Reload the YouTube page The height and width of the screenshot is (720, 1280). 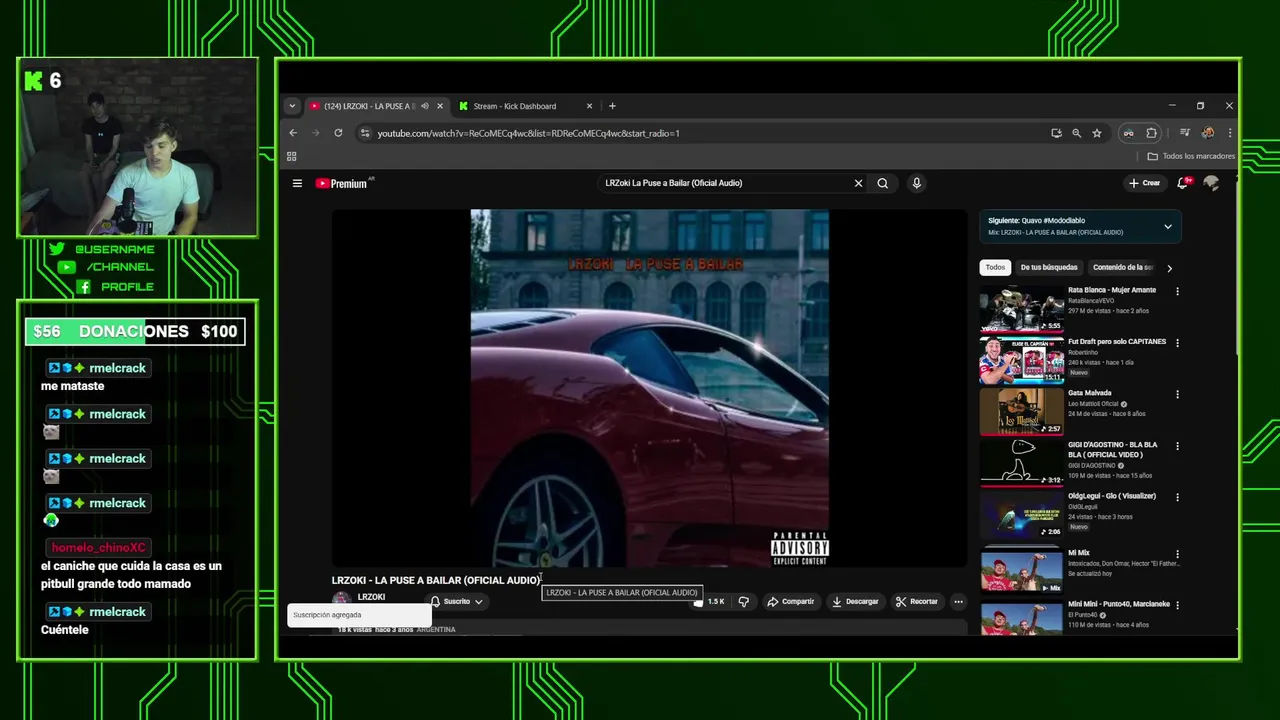click(338, 133)
